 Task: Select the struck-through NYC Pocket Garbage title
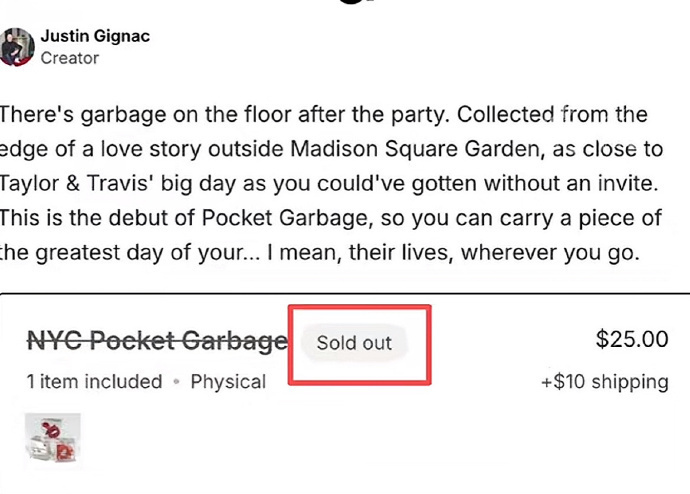[157, 340]
